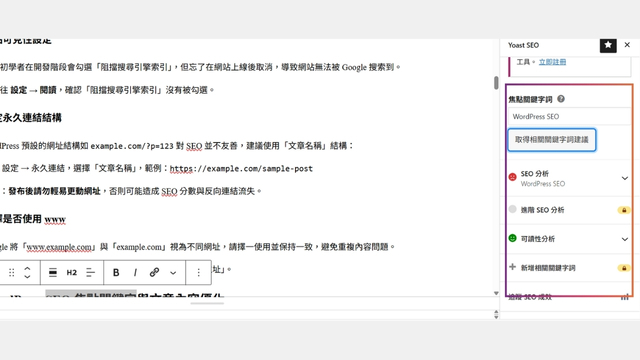640x360 pixels.
Task: Move block up with the up arrow
Action: (27, 269)
